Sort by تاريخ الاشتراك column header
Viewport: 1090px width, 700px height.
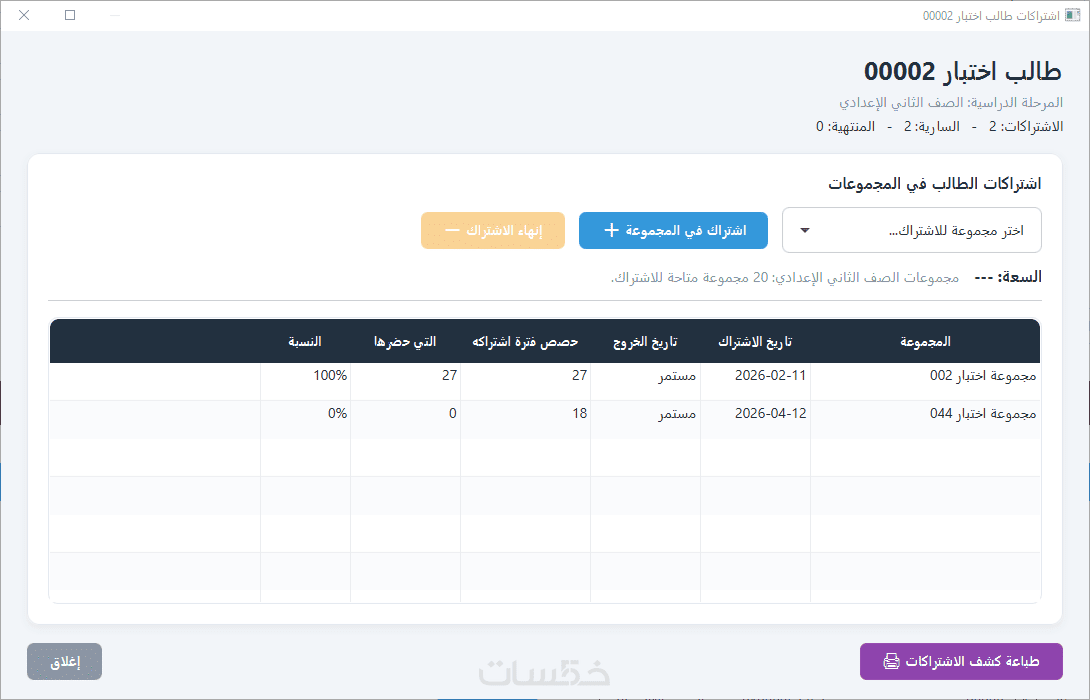(755, 341)
